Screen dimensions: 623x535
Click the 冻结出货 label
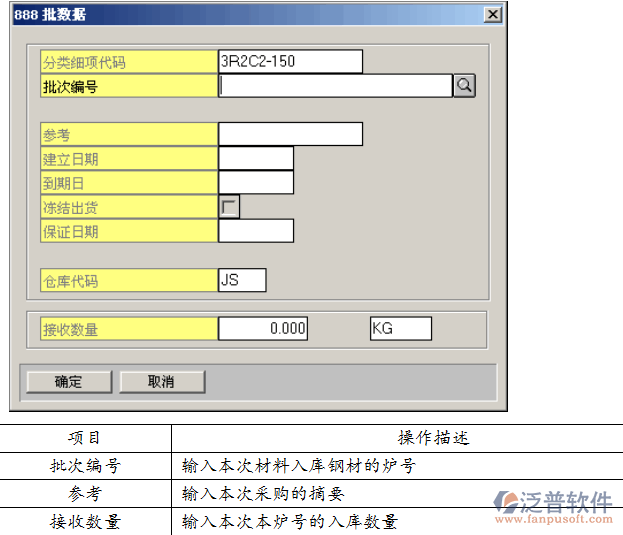[x=129, y=207]
